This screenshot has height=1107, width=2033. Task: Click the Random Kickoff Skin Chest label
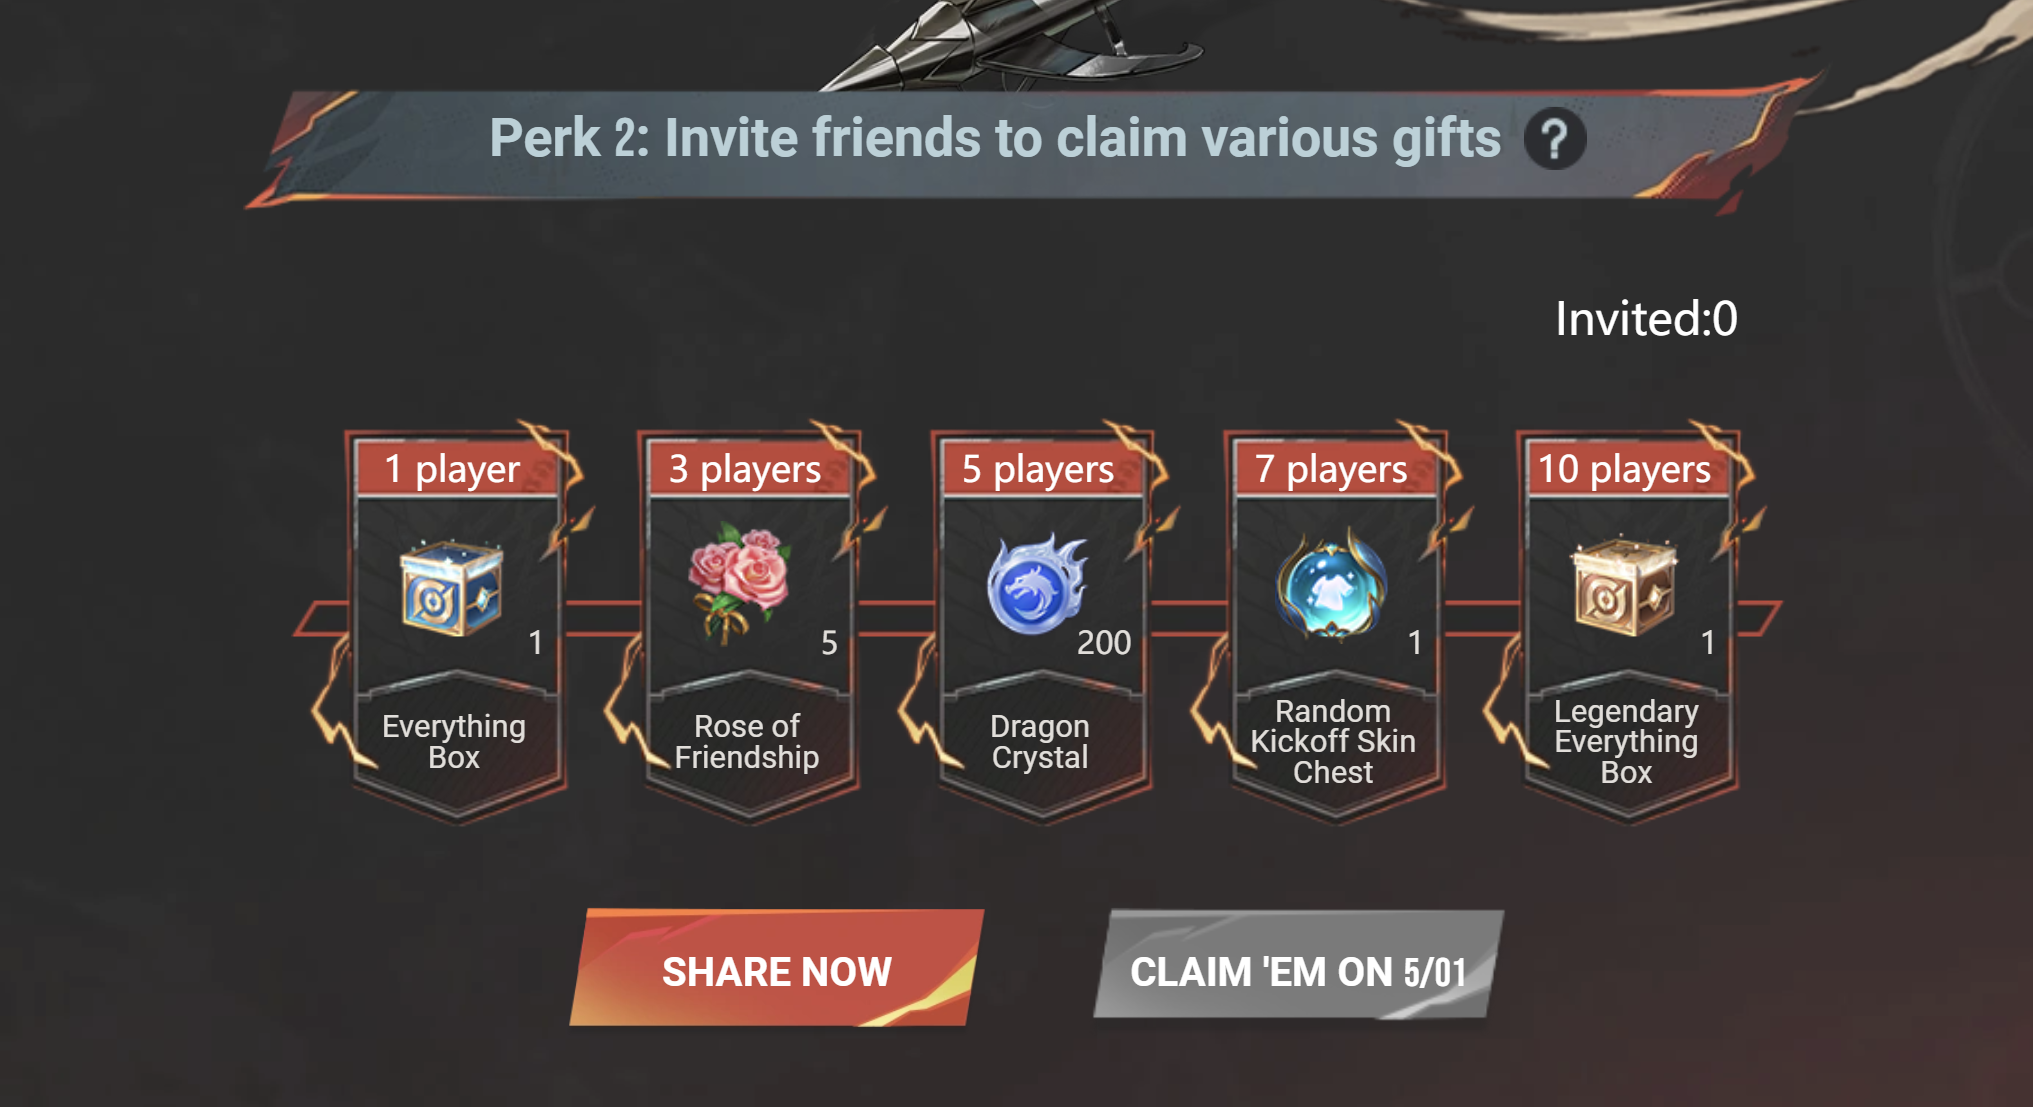click(x=1333, y=741)
